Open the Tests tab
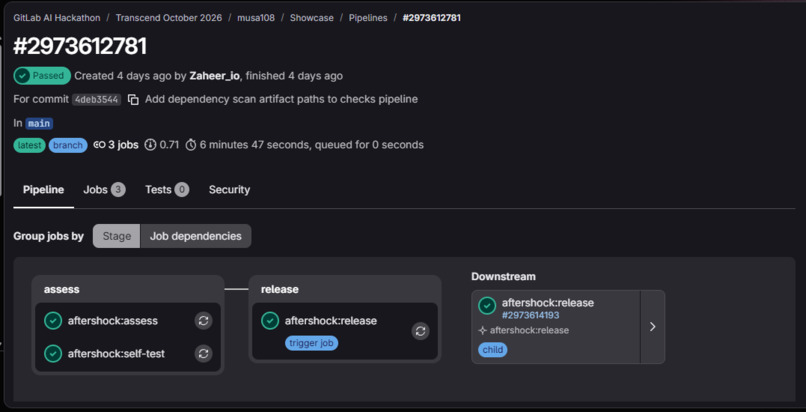 [167, 190]
